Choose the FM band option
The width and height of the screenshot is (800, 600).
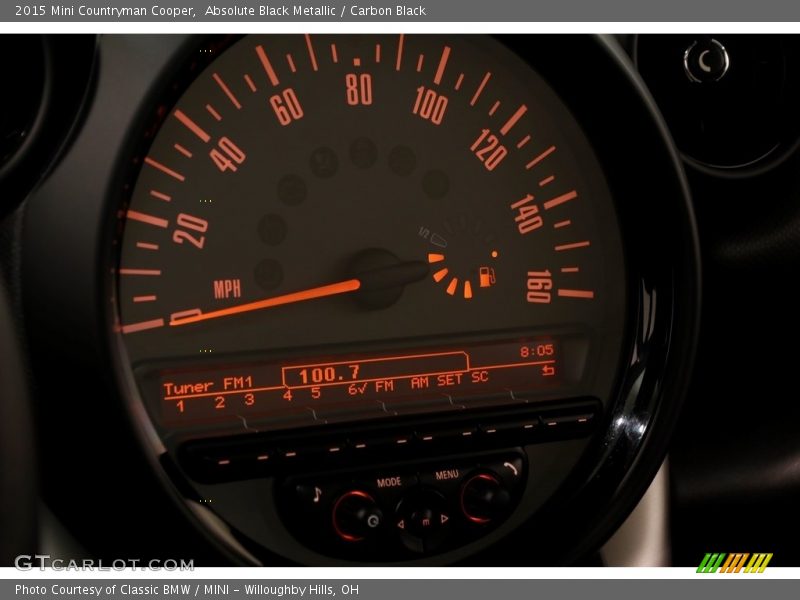tap(384, 386)
